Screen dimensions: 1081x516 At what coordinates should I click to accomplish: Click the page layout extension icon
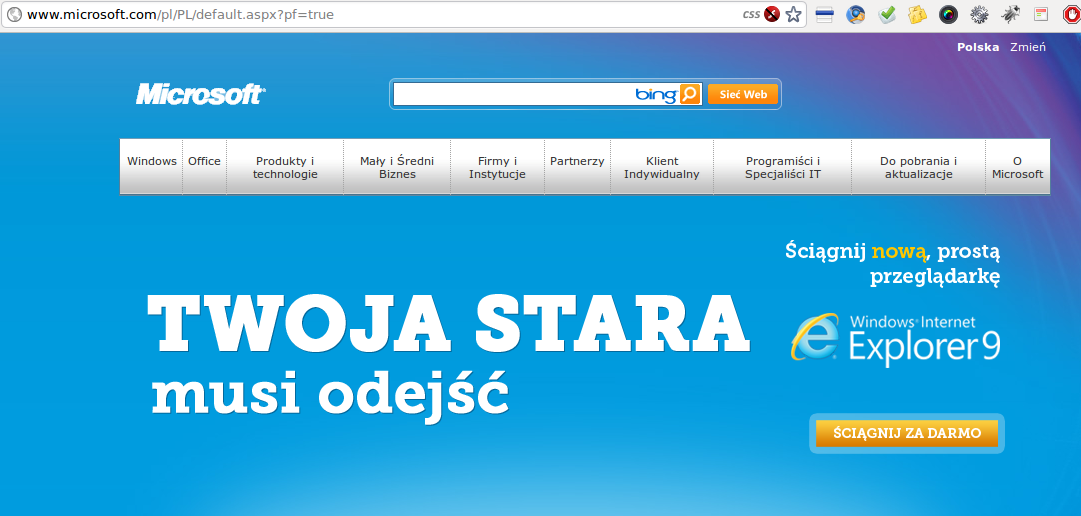1040,14
